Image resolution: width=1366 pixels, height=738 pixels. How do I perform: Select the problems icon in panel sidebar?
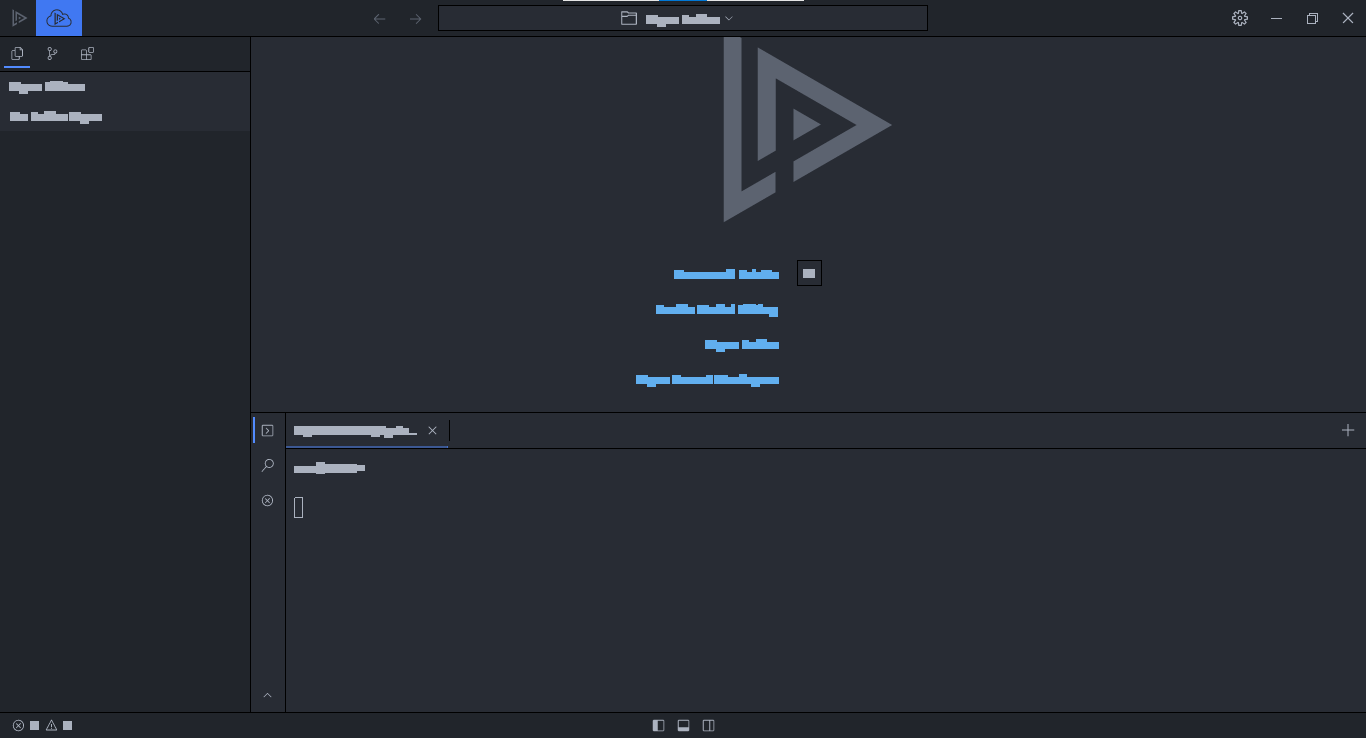tap(267, 500)
